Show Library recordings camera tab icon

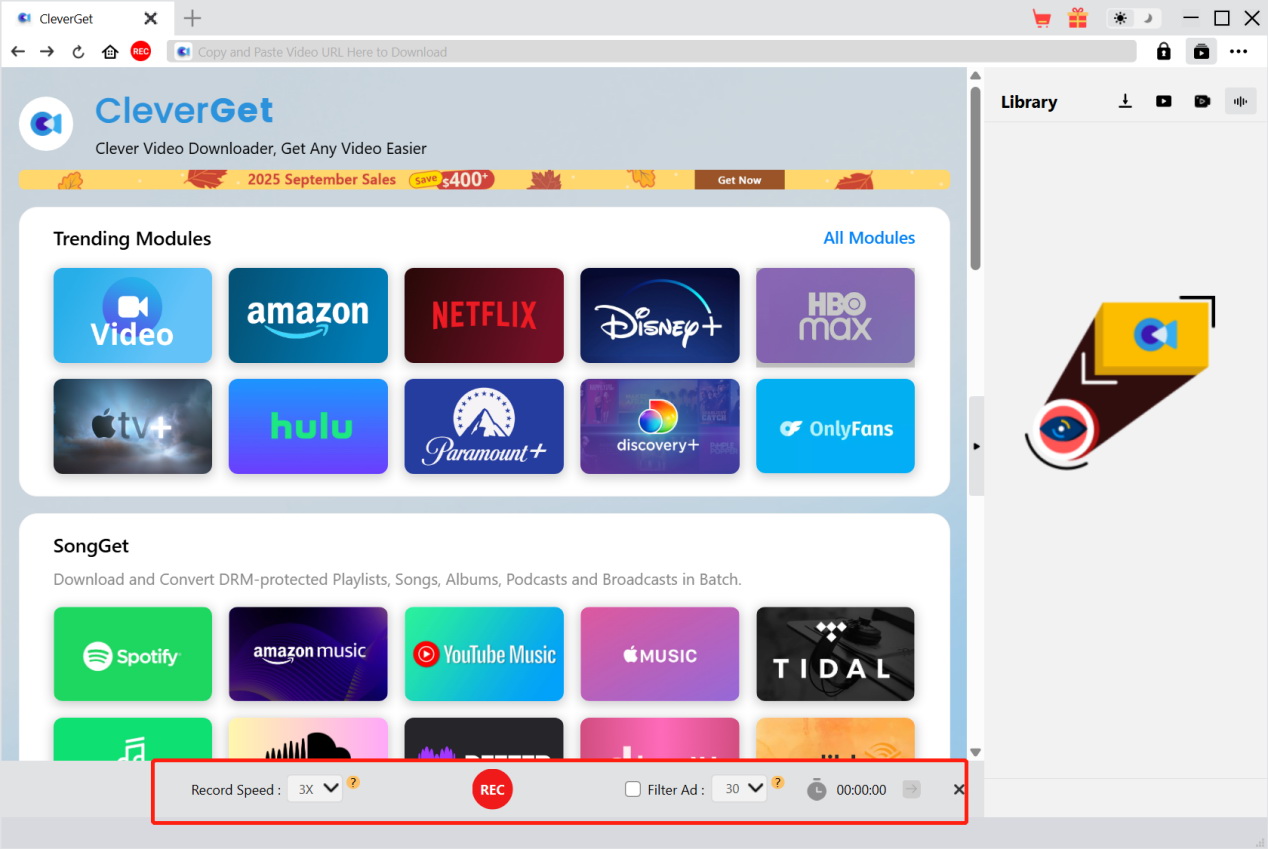(1202, 101)
